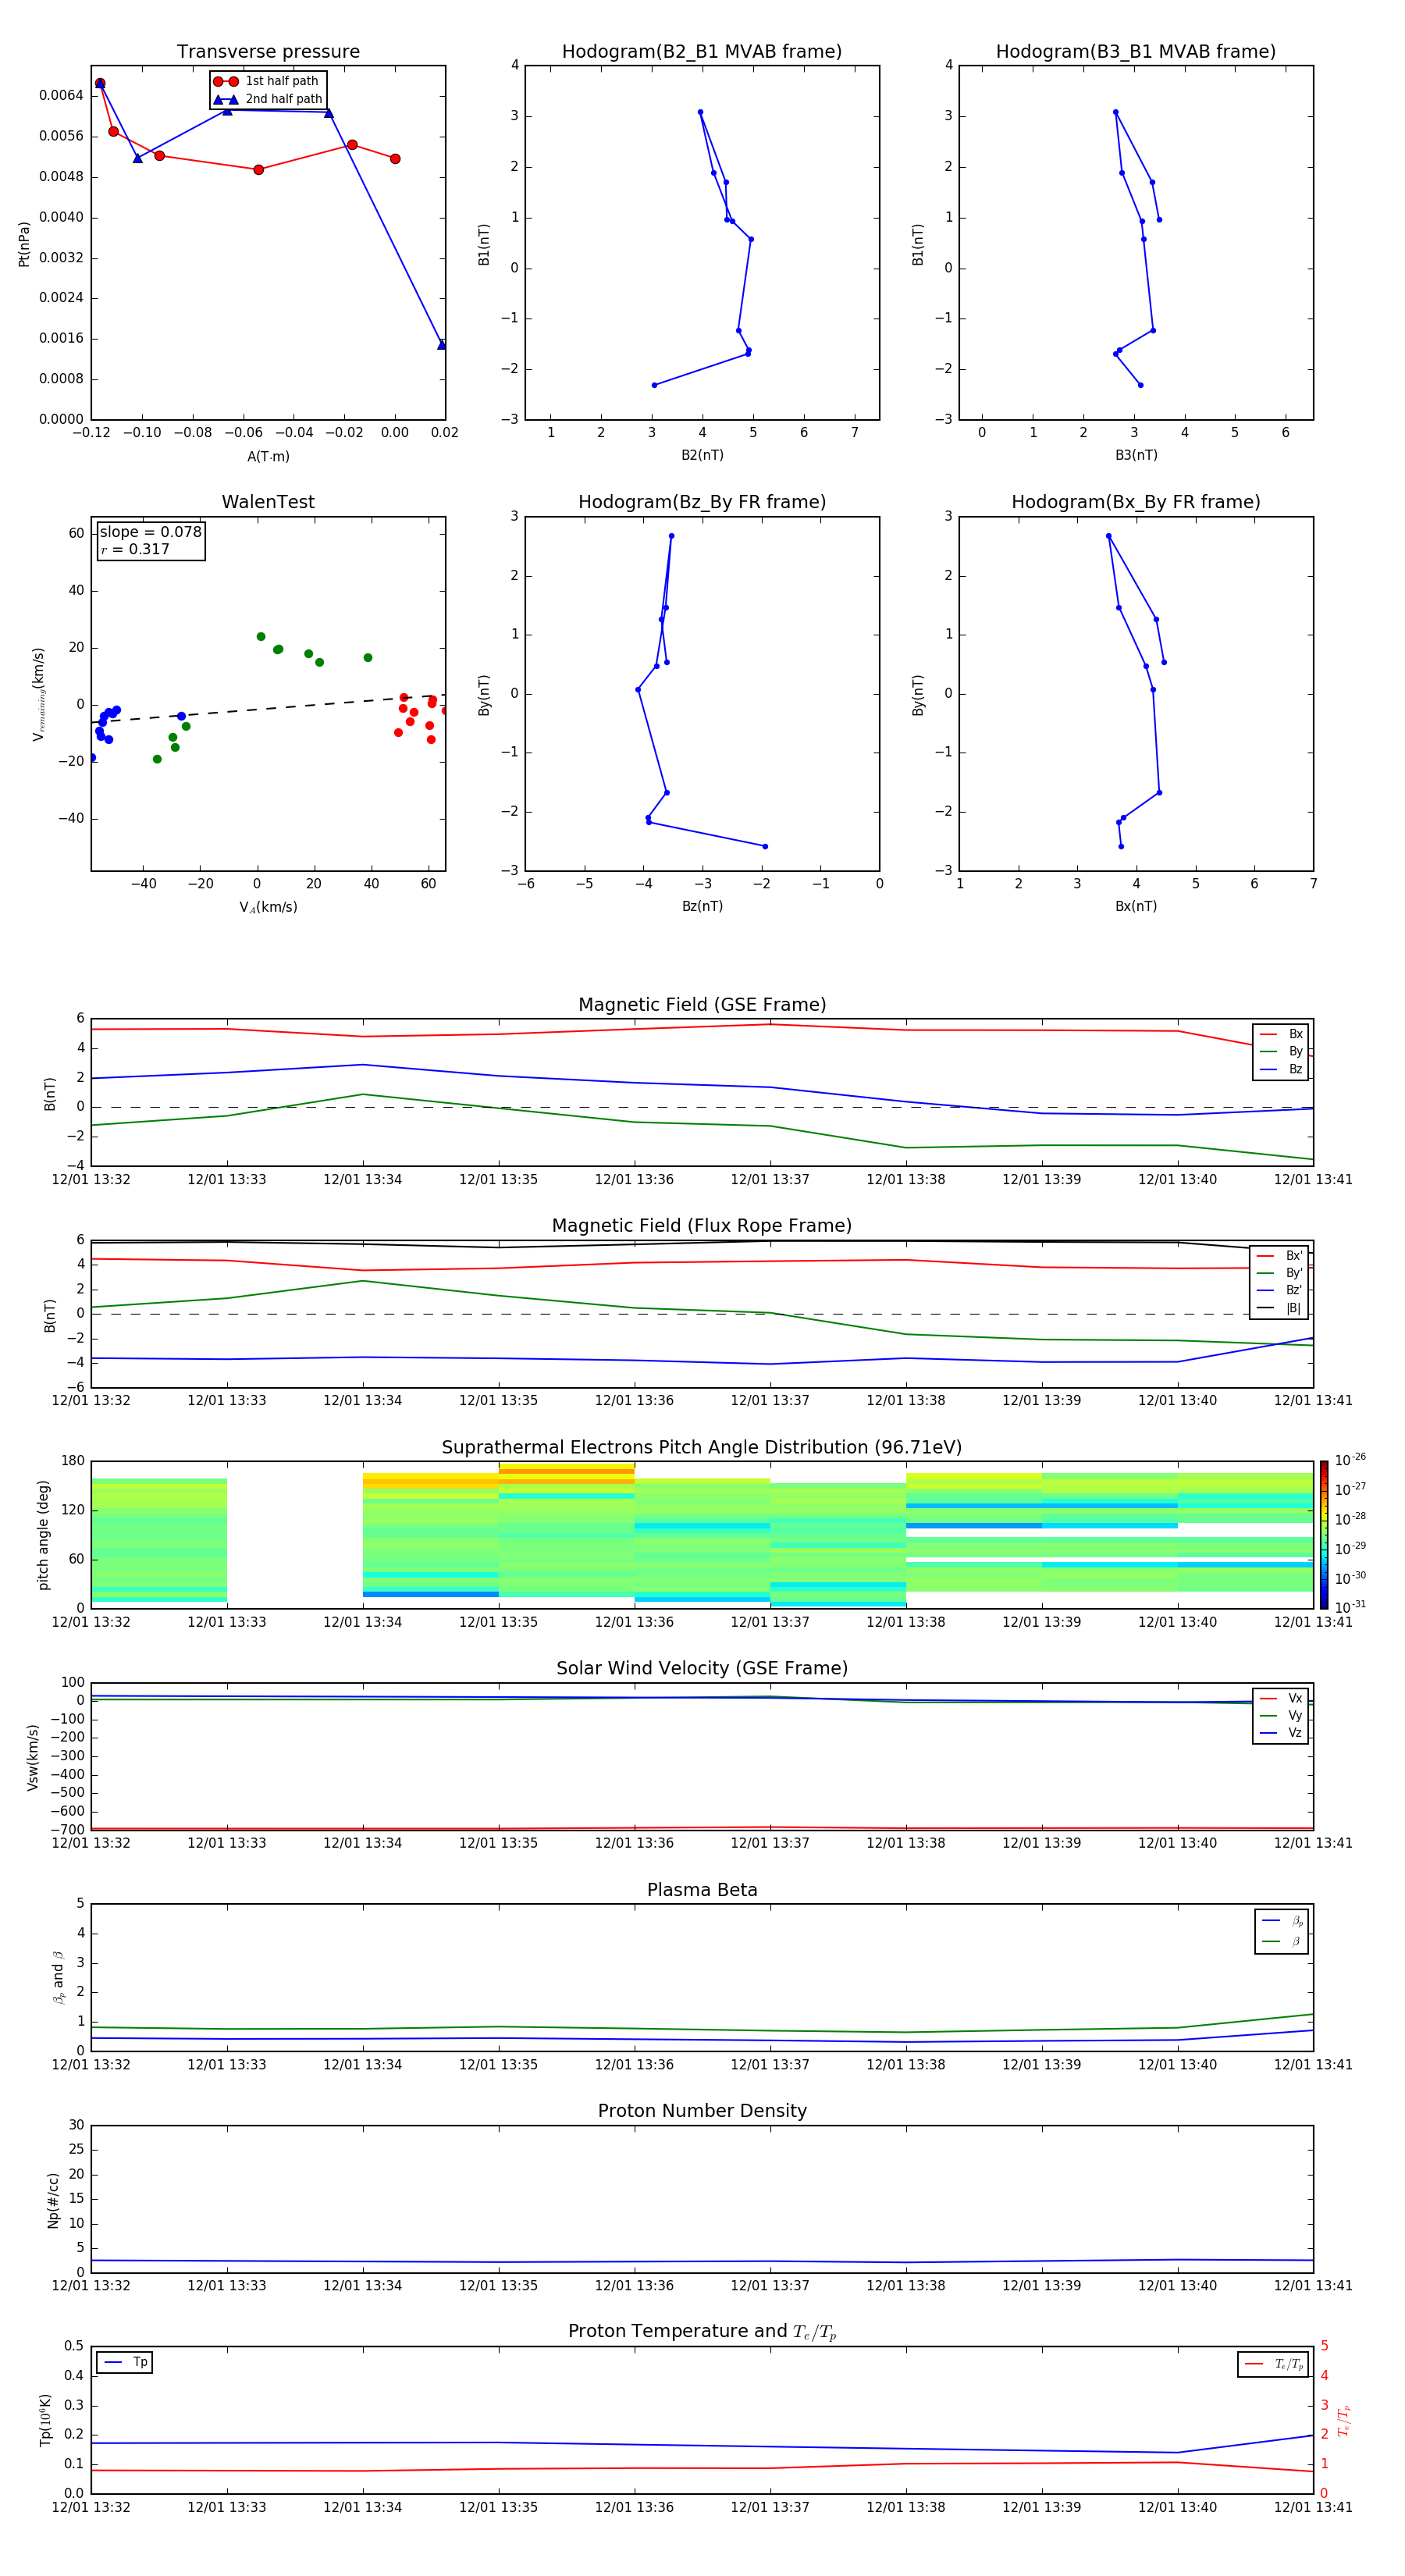Image resolution: width=1405 pixels, height=2576 pixels.
Task: Click the 'Hodogram(Bz_By FR frame)' title
Action: tap(702, 502)
